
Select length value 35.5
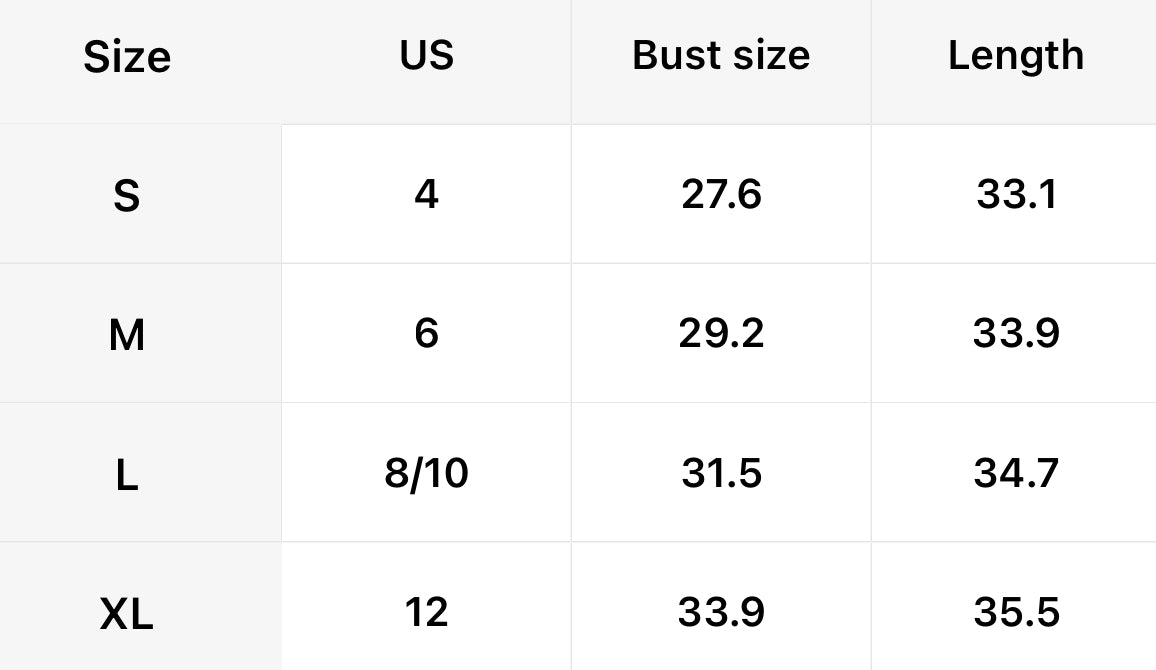coord(1016,612)
